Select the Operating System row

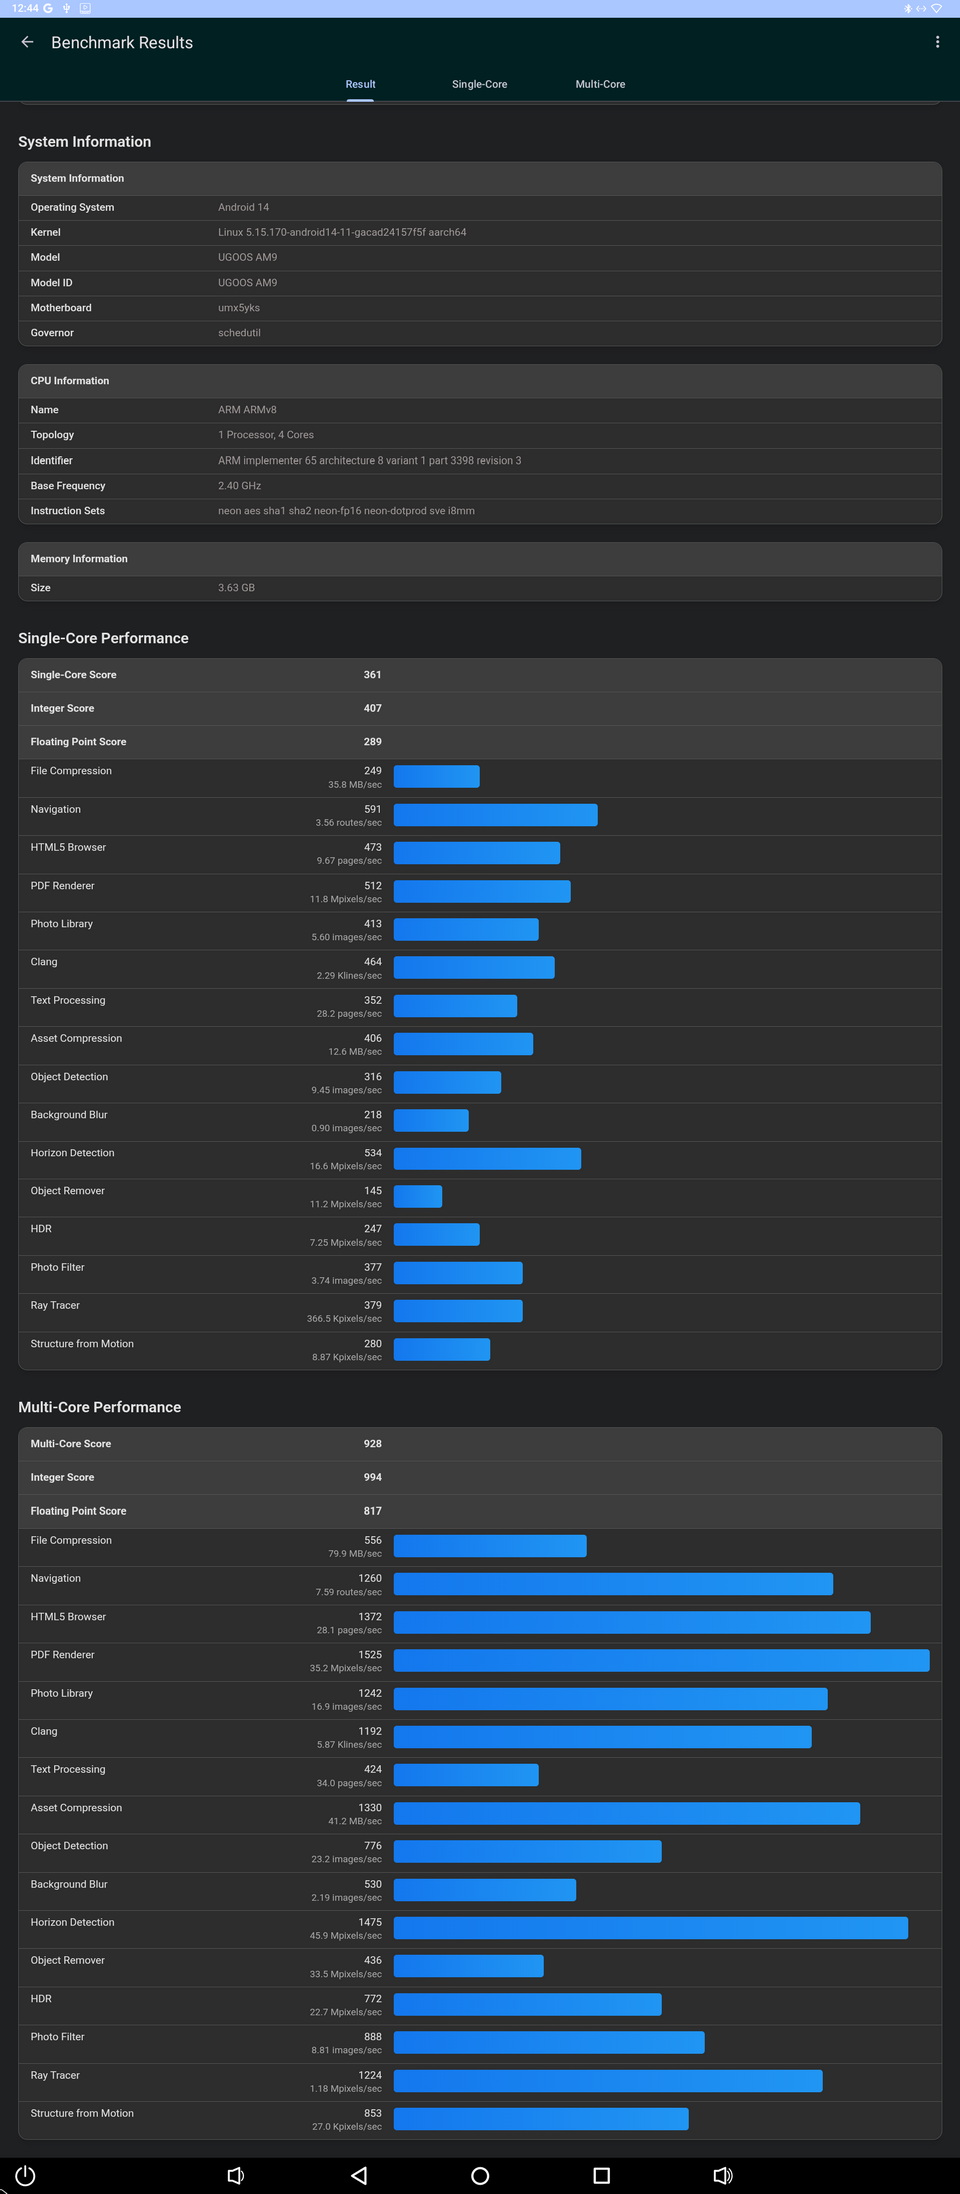click(480, 207)
